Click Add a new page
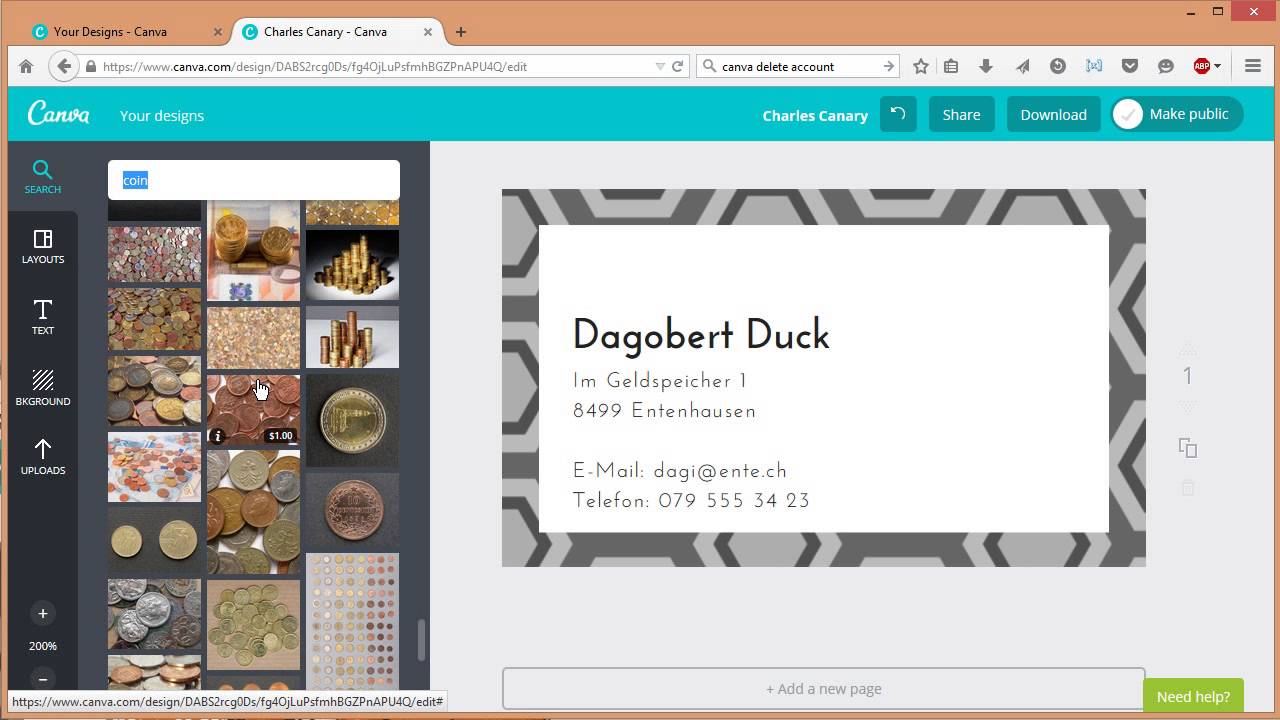Screen dimensions: 1280x720 [x=823, y=689]
